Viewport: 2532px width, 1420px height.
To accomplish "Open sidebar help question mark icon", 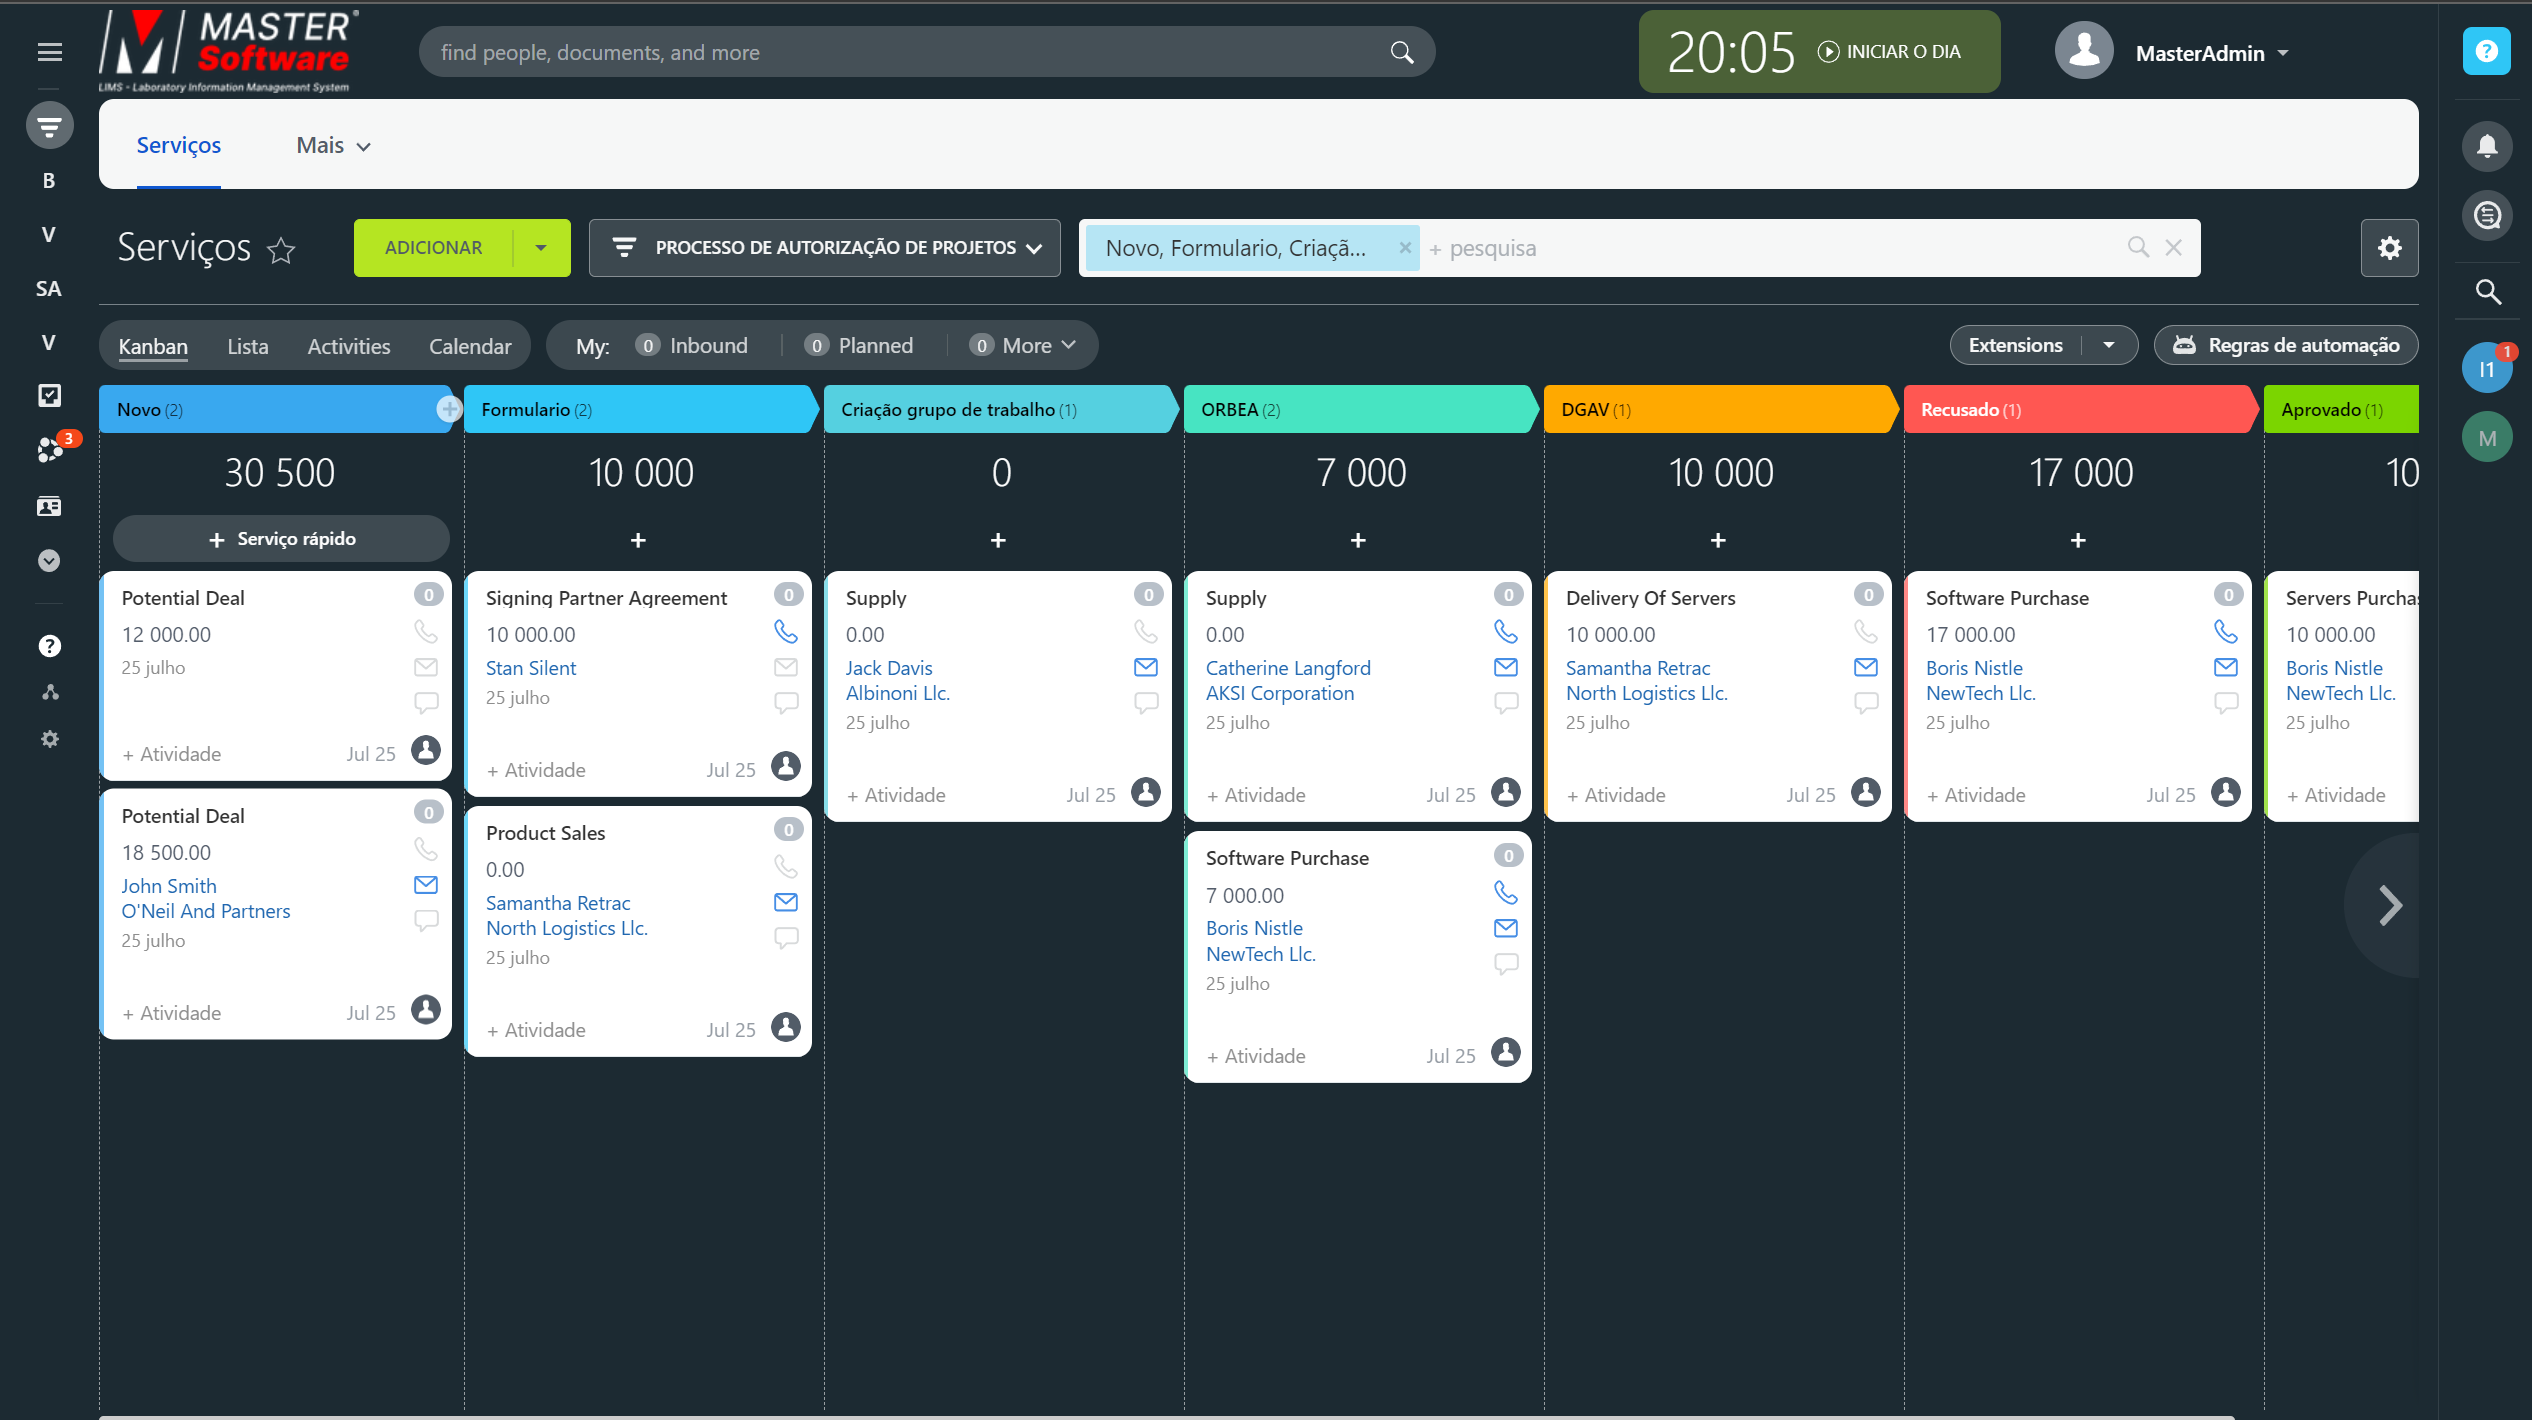I will [x=49, y=646].
